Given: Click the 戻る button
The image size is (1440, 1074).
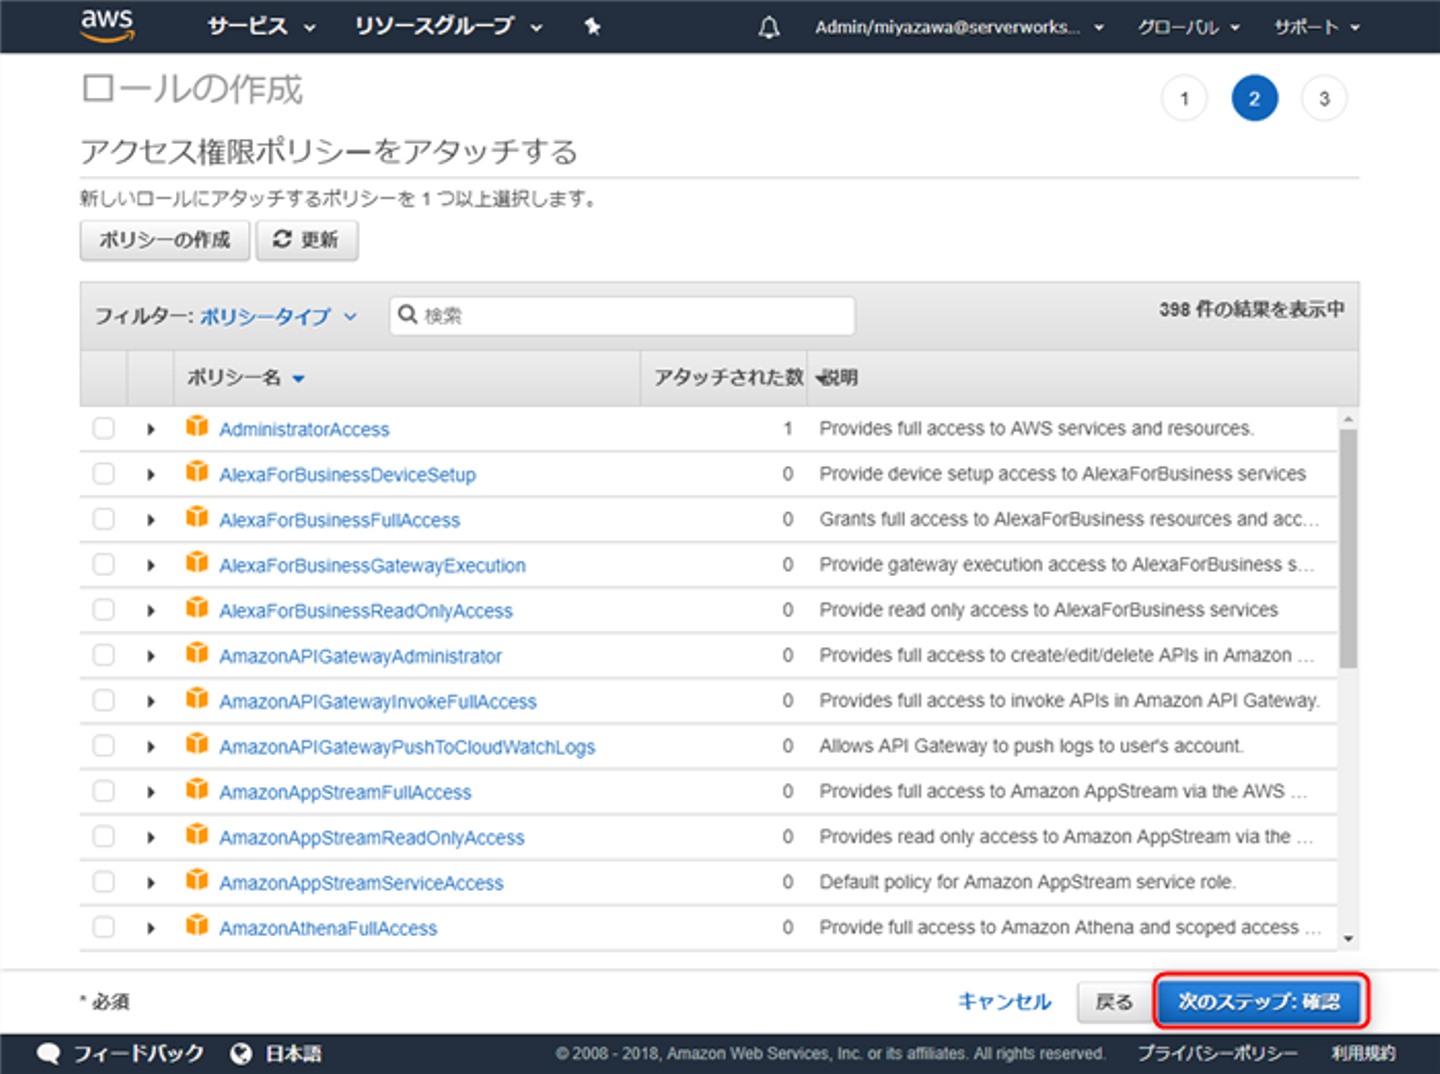Looking at the screenshot, I should 1113,1002.
